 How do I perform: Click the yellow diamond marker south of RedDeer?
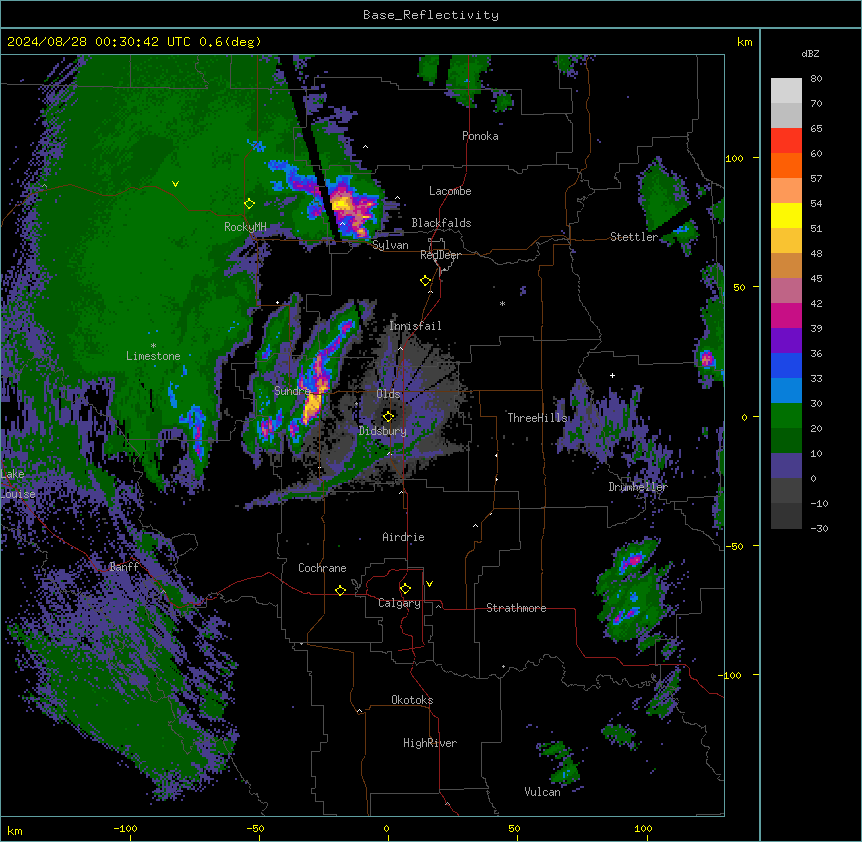coord(425,281)
